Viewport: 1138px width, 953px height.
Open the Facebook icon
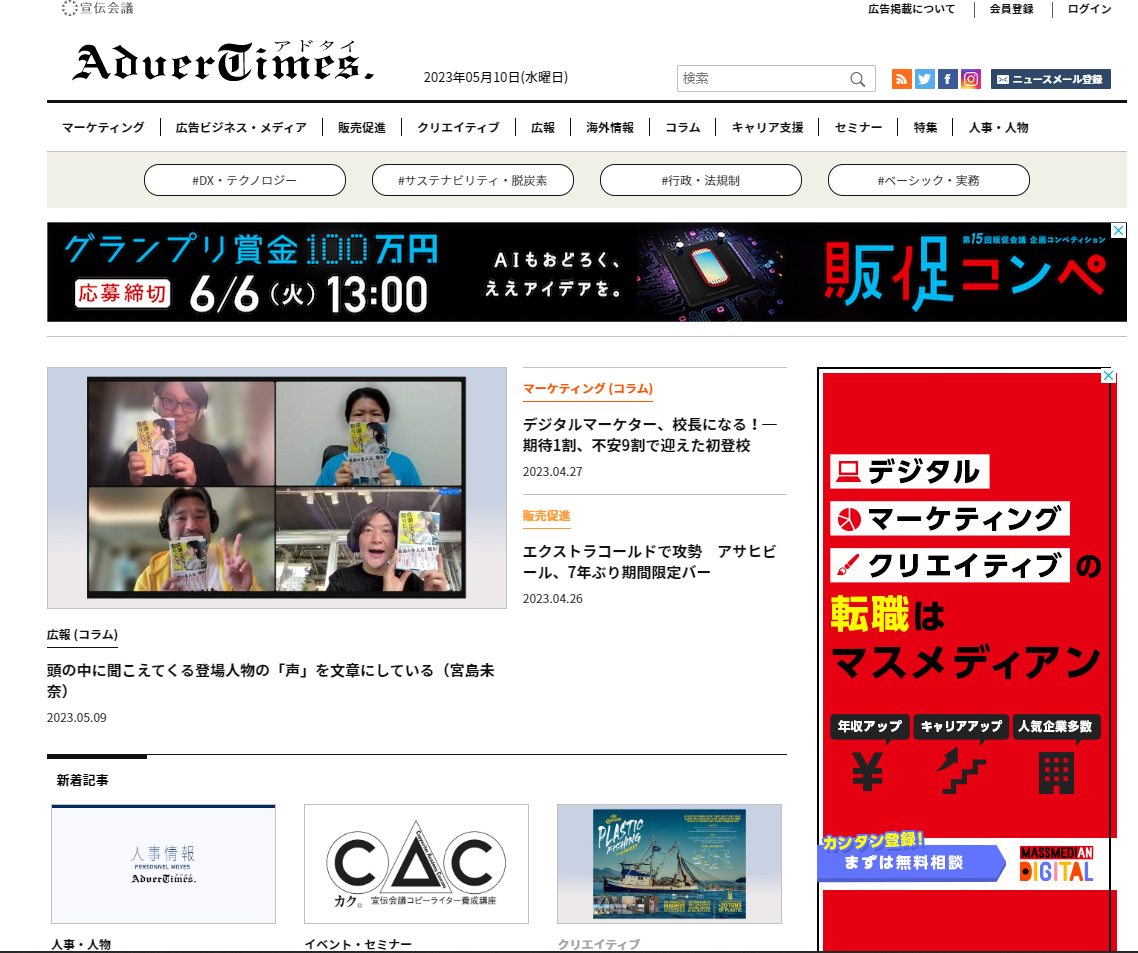[947, 78]
